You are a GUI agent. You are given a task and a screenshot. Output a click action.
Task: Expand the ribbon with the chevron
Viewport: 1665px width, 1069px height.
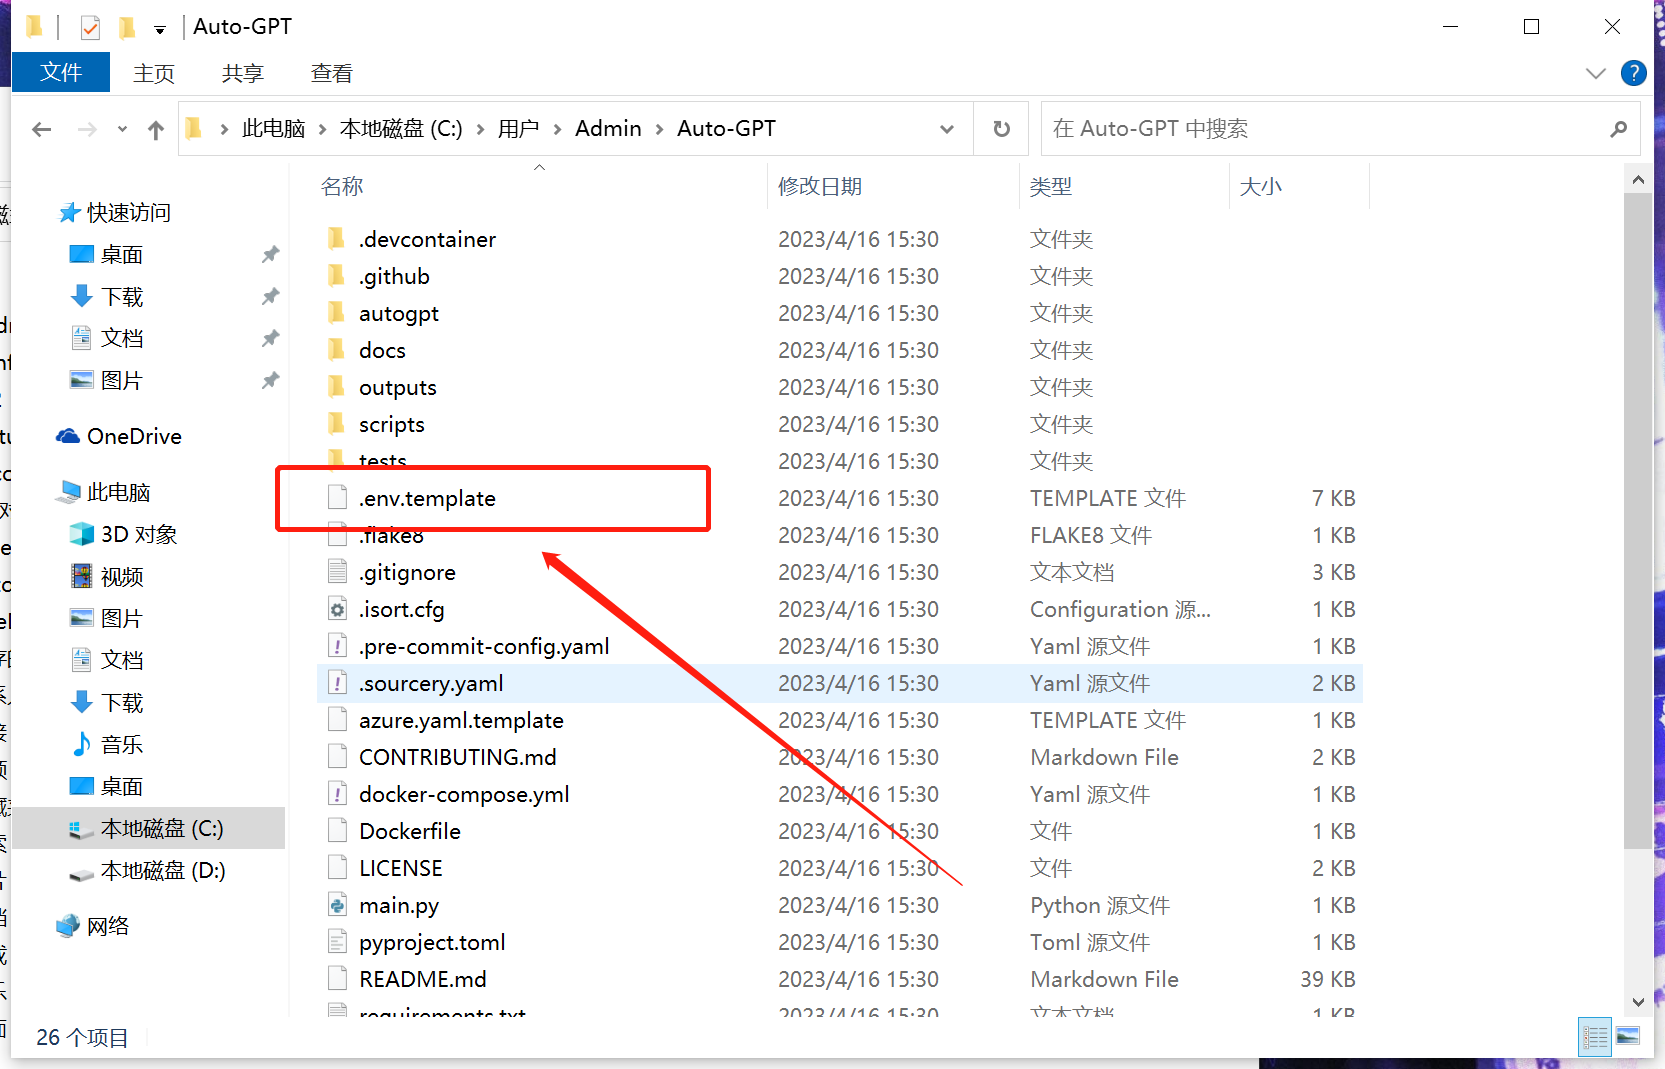coord(1596,73)
